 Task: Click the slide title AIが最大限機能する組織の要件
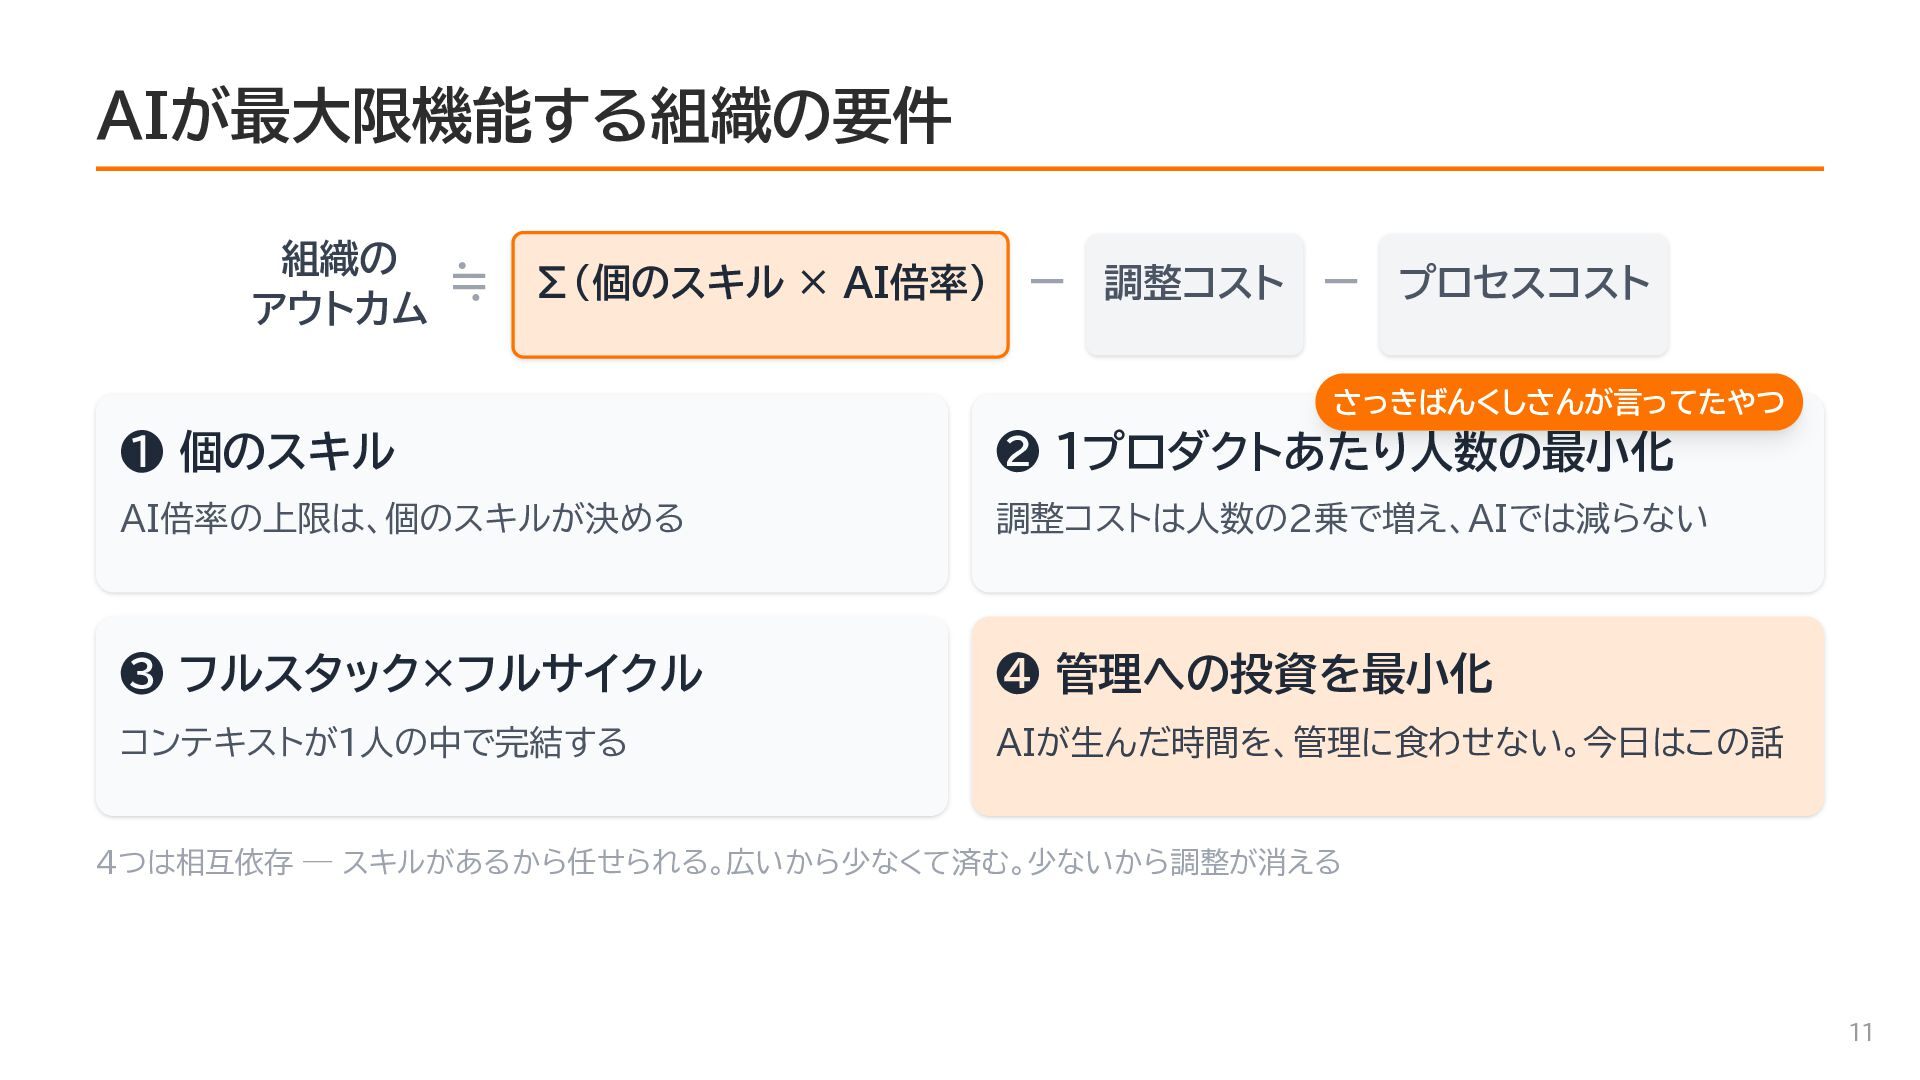pyautogui.click(x=523, y=116)
